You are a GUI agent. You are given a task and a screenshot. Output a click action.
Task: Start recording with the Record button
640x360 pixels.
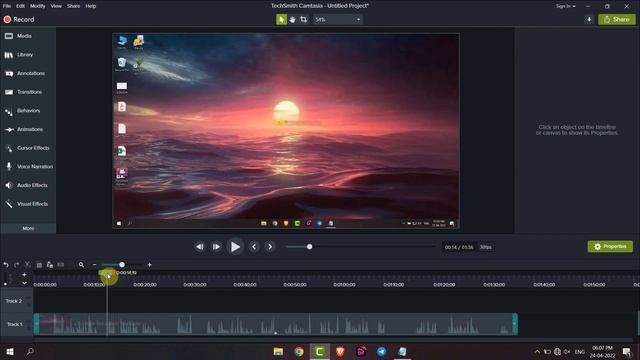(19, 19)
